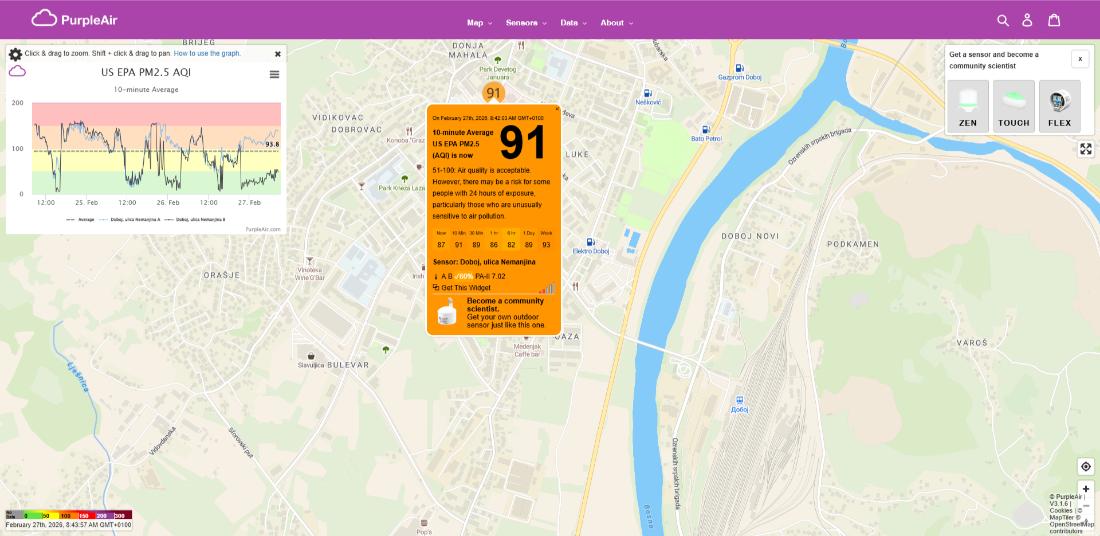Click the 'US EPA PM2.5 AQI' chart title
Screen dimensions: 1100x536
(x=146, y=72)
